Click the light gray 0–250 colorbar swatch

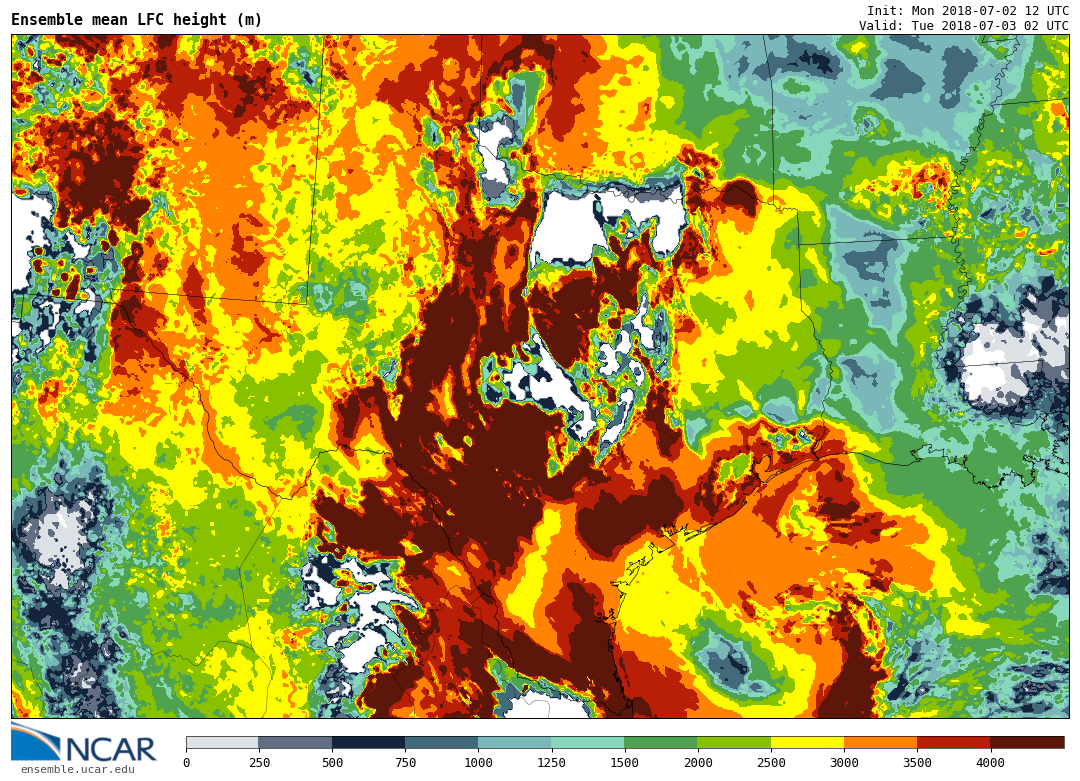[x=222, y=742]
